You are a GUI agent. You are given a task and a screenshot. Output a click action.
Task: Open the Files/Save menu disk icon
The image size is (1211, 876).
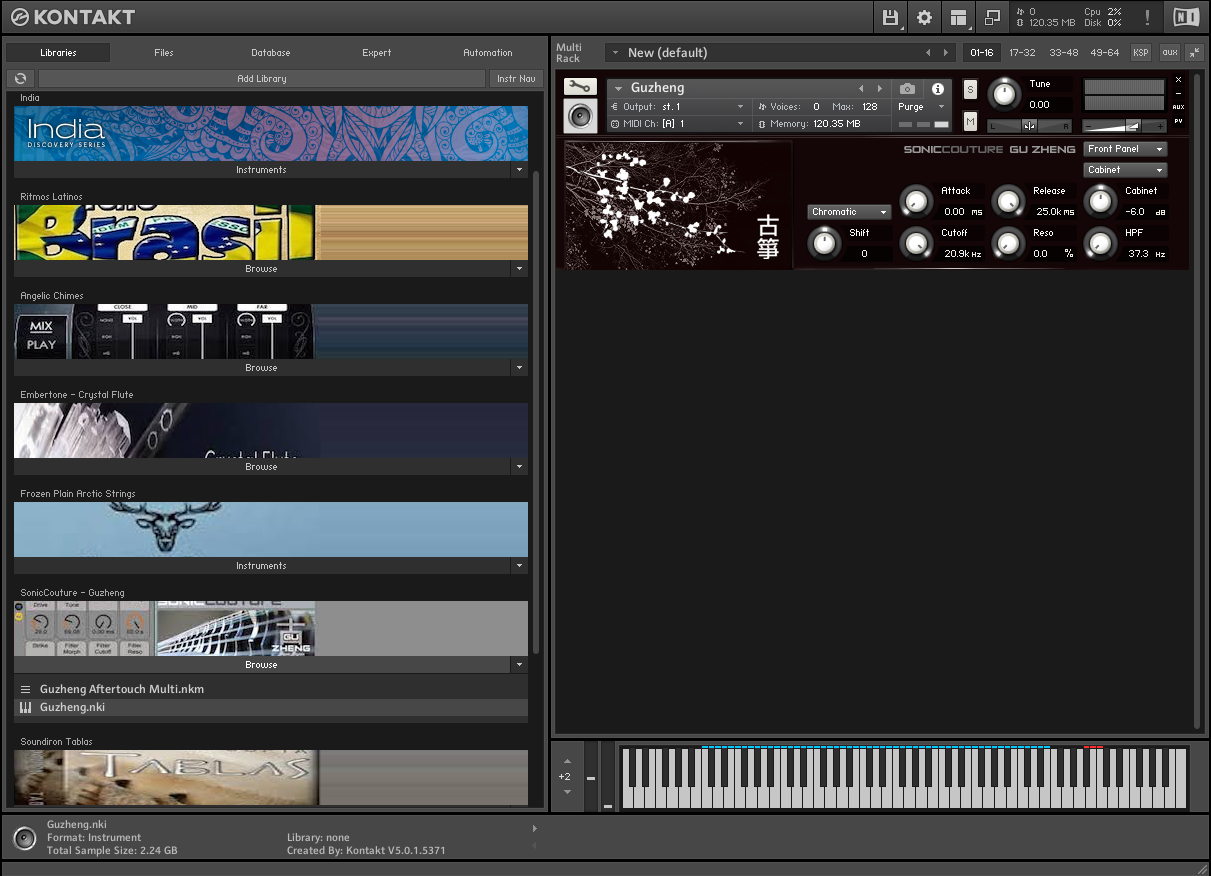pos(889,17)
